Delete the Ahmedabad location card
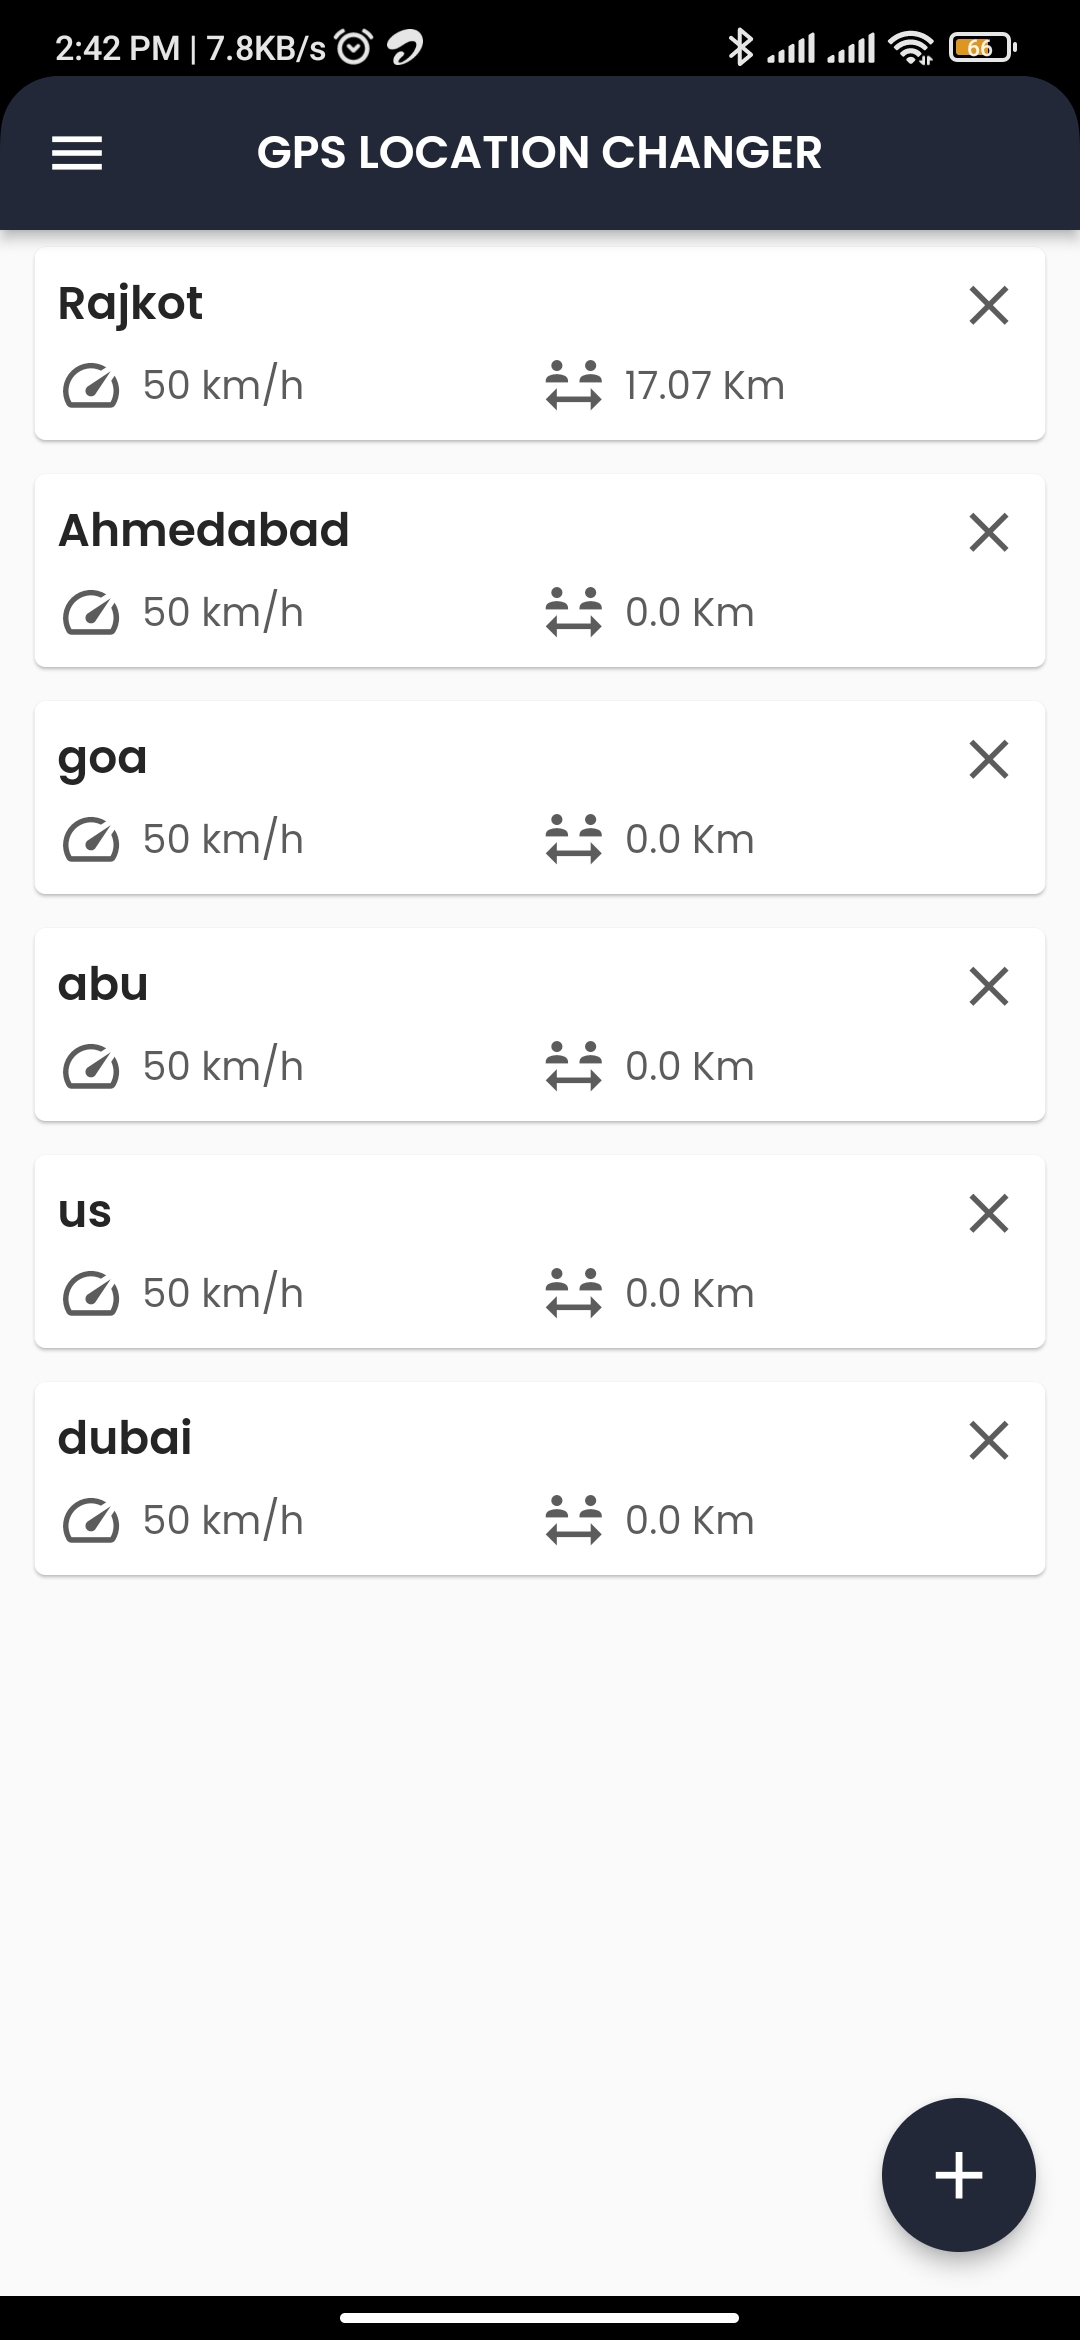The image size is (1080, 2340). coord(988,532)
